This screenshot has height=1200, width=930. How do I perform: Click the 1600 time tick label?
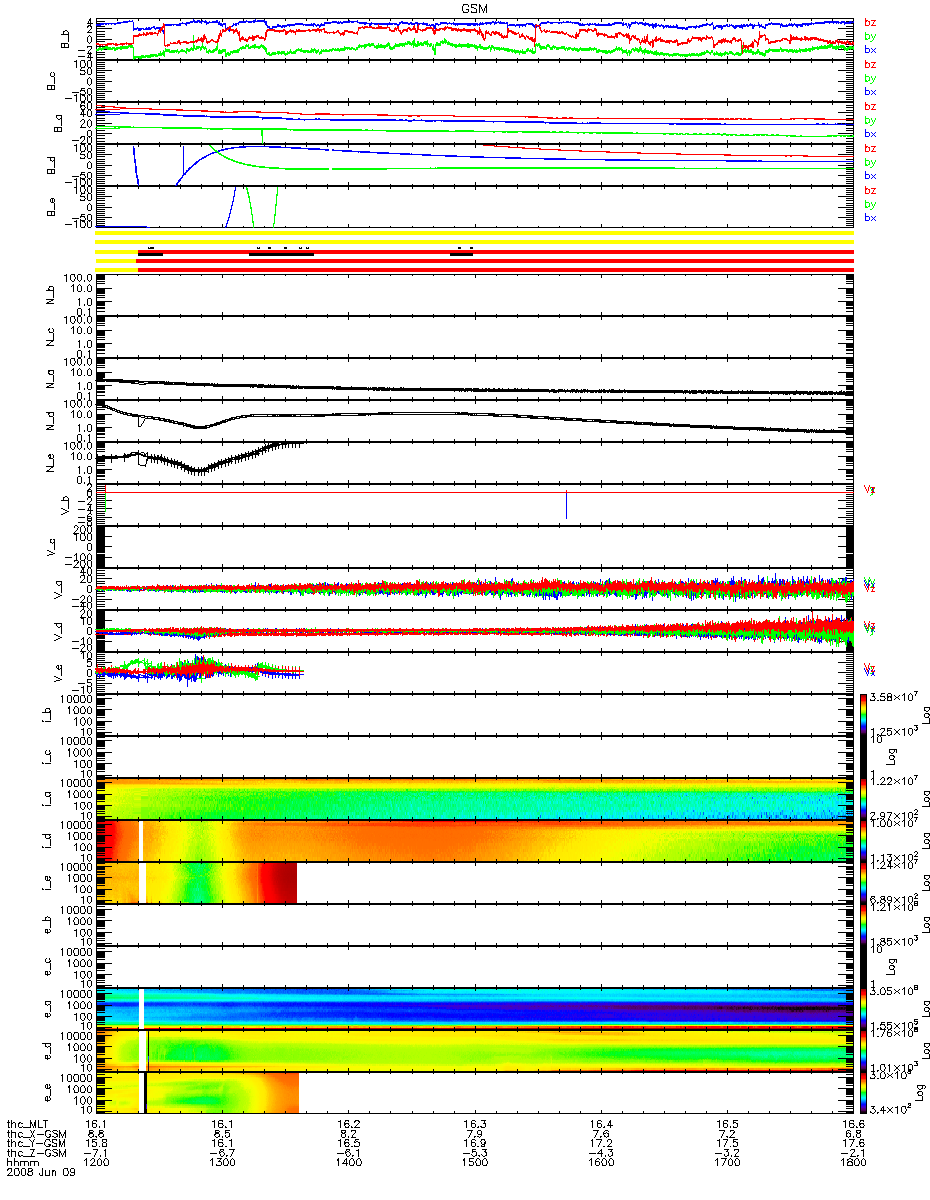600,1162
